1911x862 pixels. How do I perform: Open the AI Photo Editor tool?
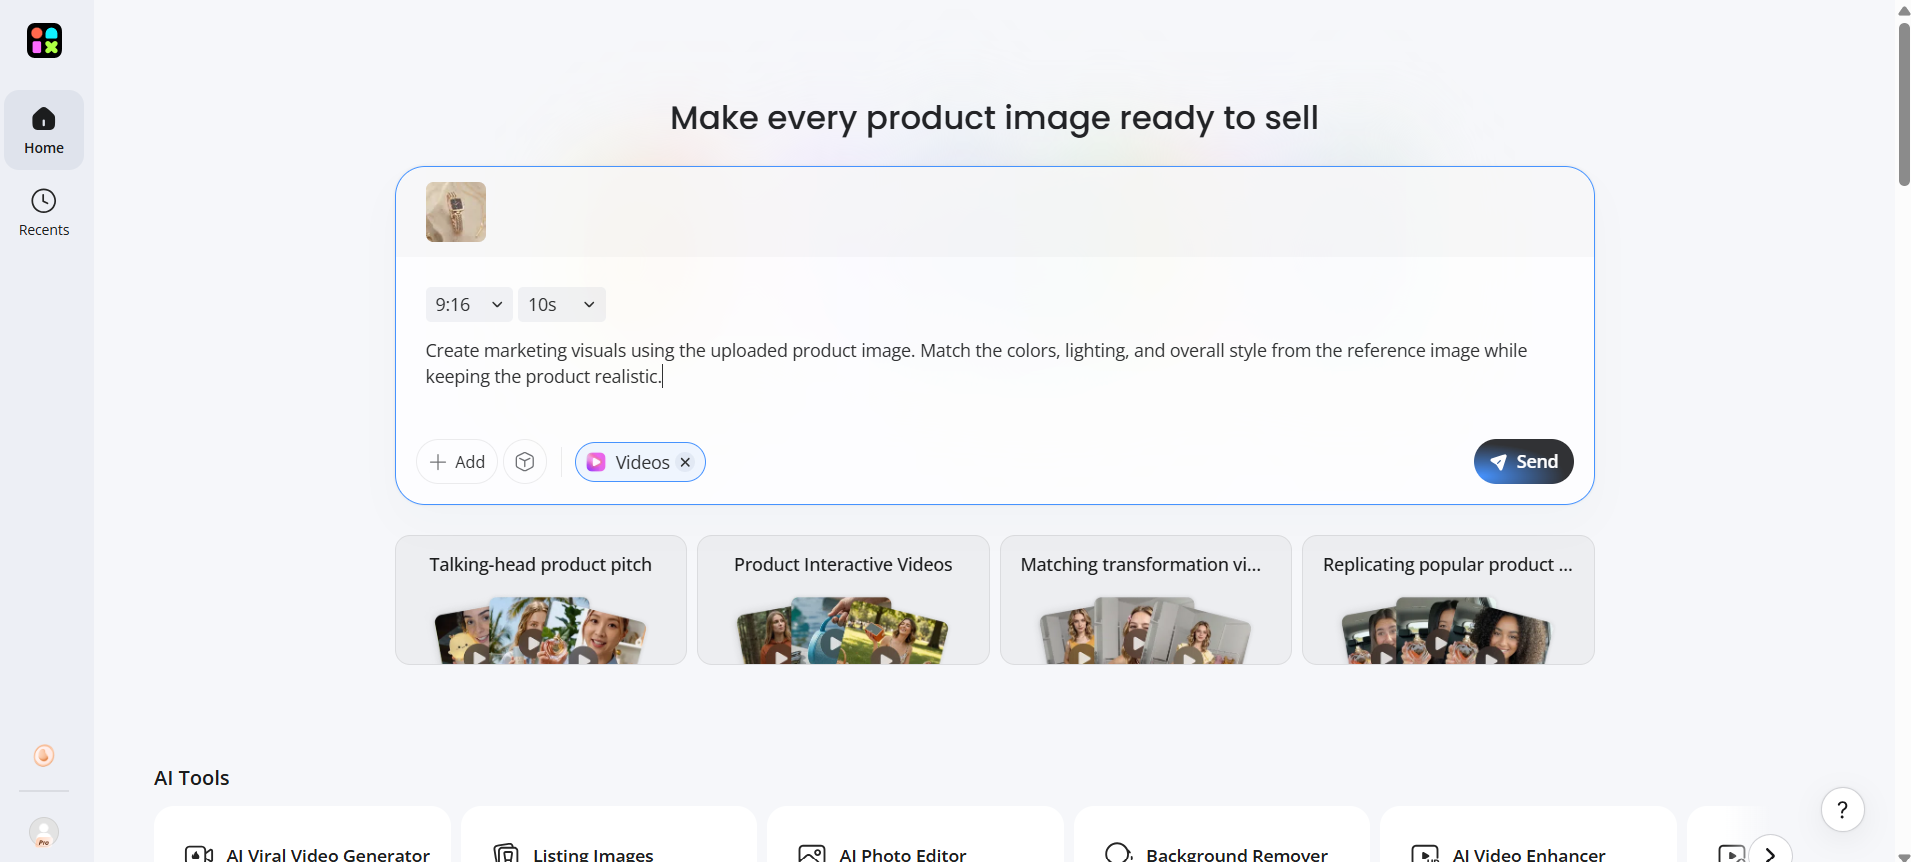tap(915, 836)
